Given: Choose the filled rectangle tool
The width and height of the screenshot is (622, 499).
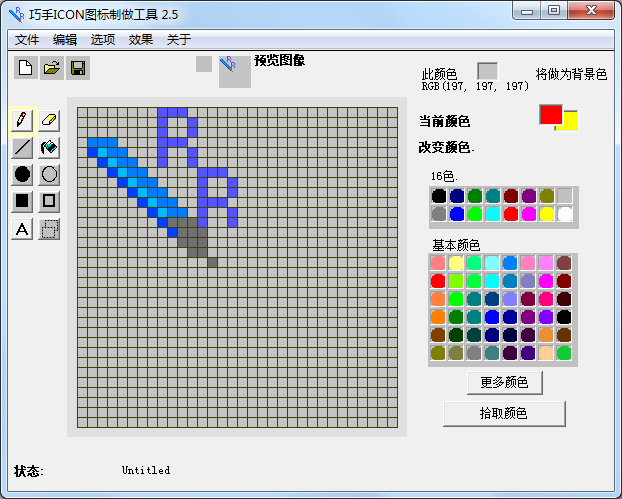Looking at the screenshot, I should click(22, 201).
